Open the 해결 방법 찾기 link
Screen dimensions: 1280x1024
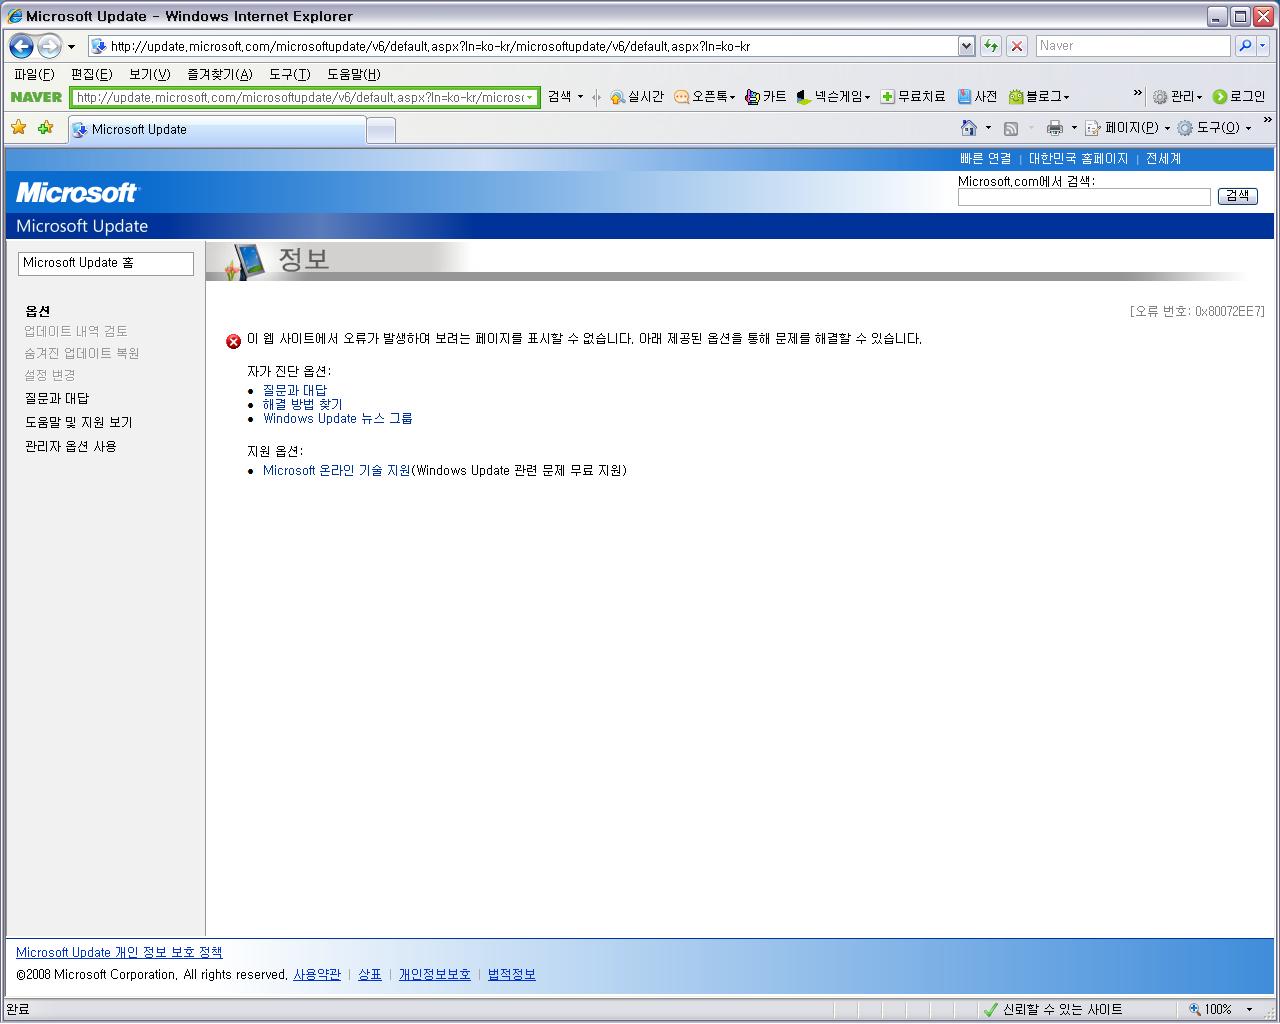pos(302,404)
